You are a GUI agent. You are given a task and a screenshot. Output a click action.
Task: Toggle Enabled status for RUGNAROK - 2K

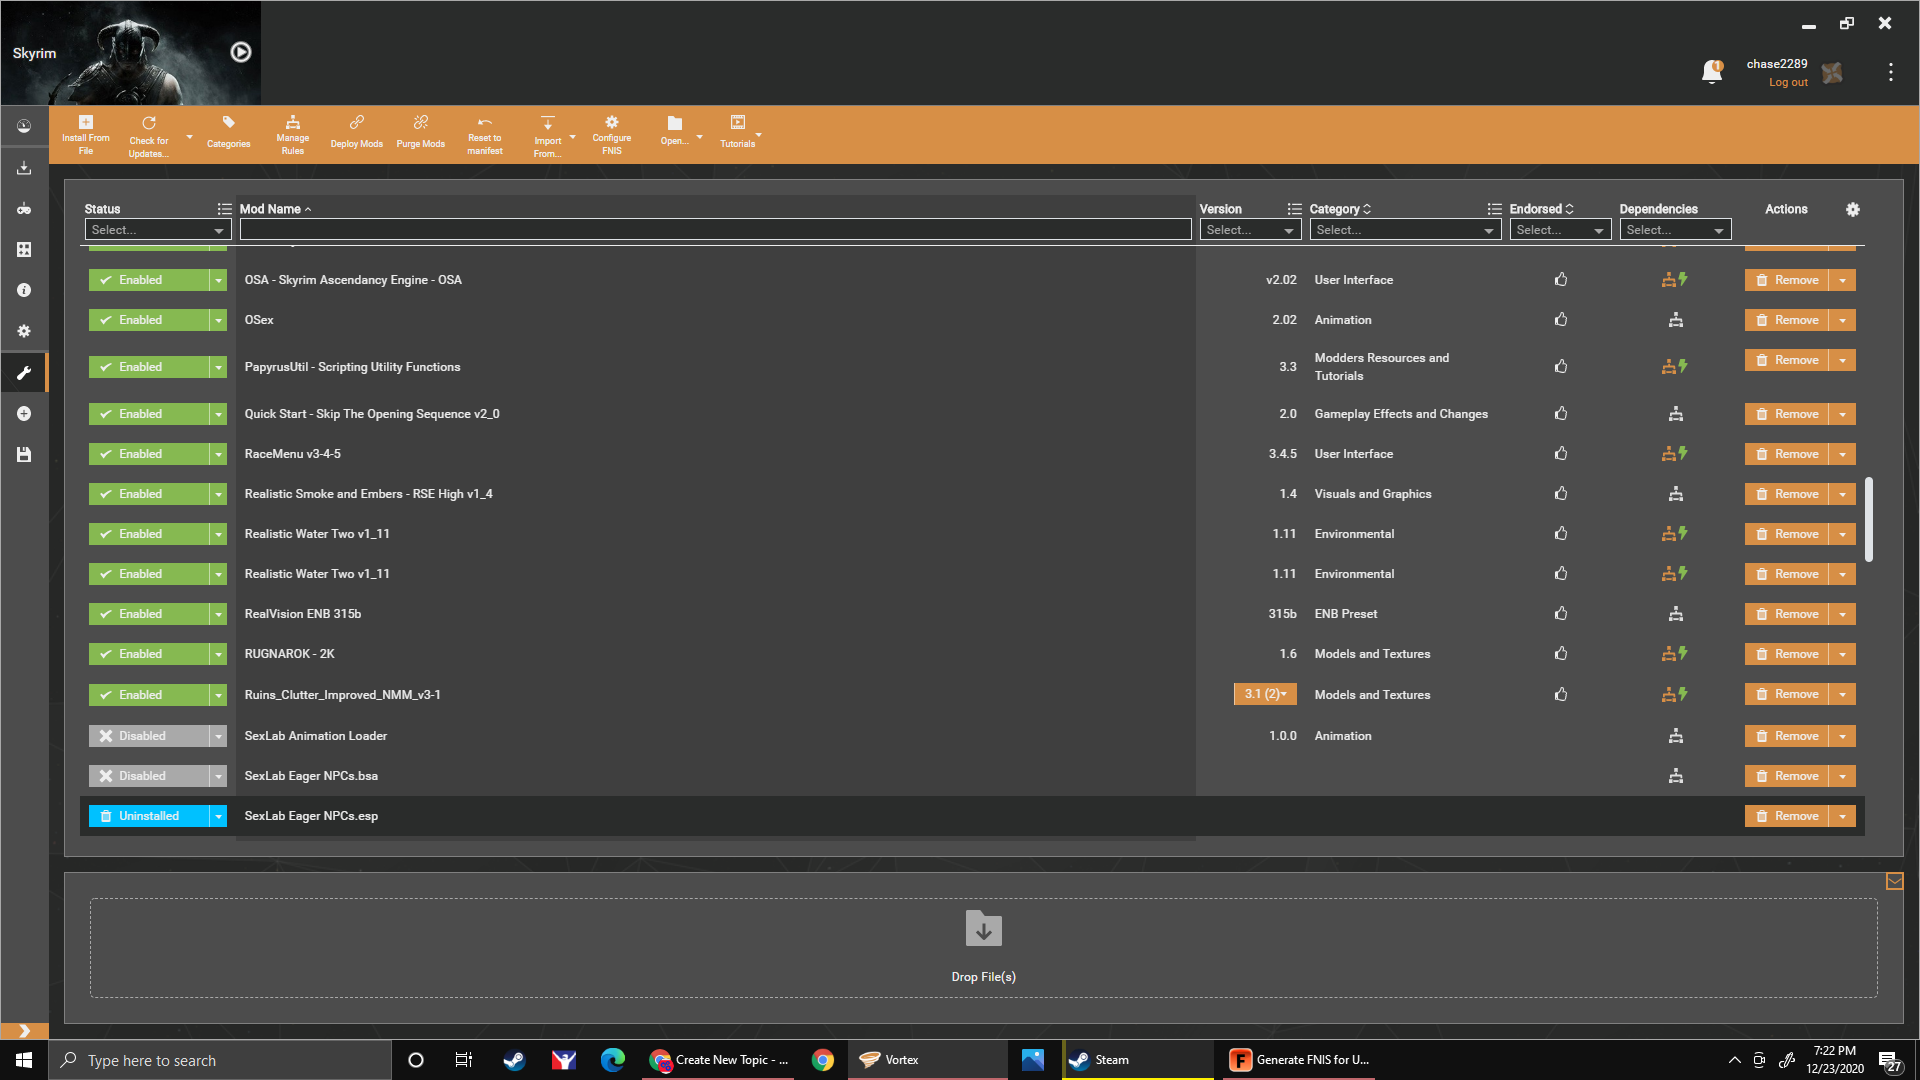click(148, 654)
